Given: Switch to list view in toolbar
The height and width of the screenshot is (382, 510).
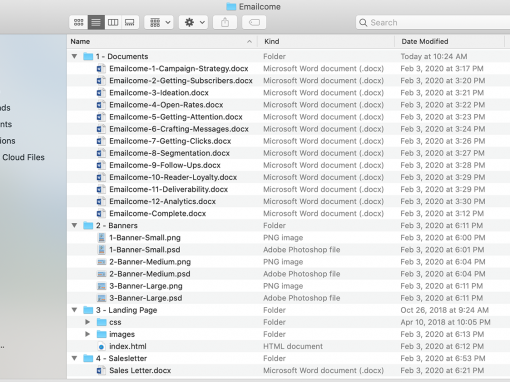Looking at the screenshot, I should point(96,23).
